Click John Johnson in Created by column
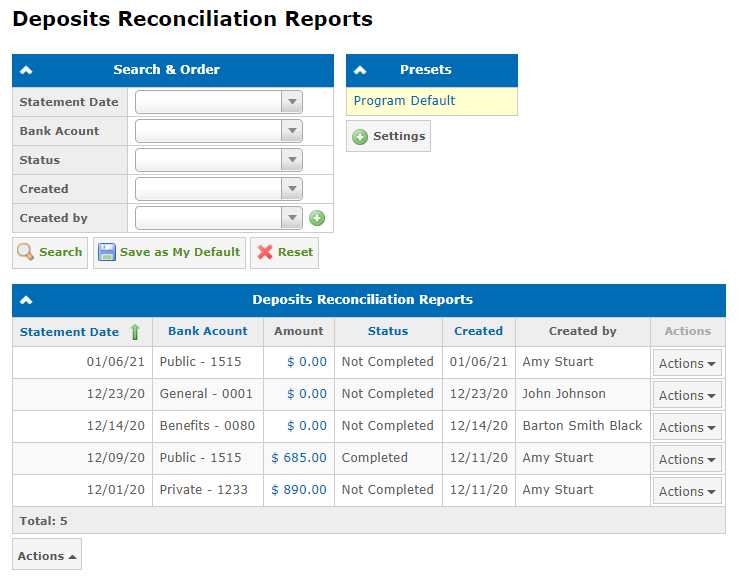The height and width of the screenshot is (577, 742). click(x=564, y=394)
